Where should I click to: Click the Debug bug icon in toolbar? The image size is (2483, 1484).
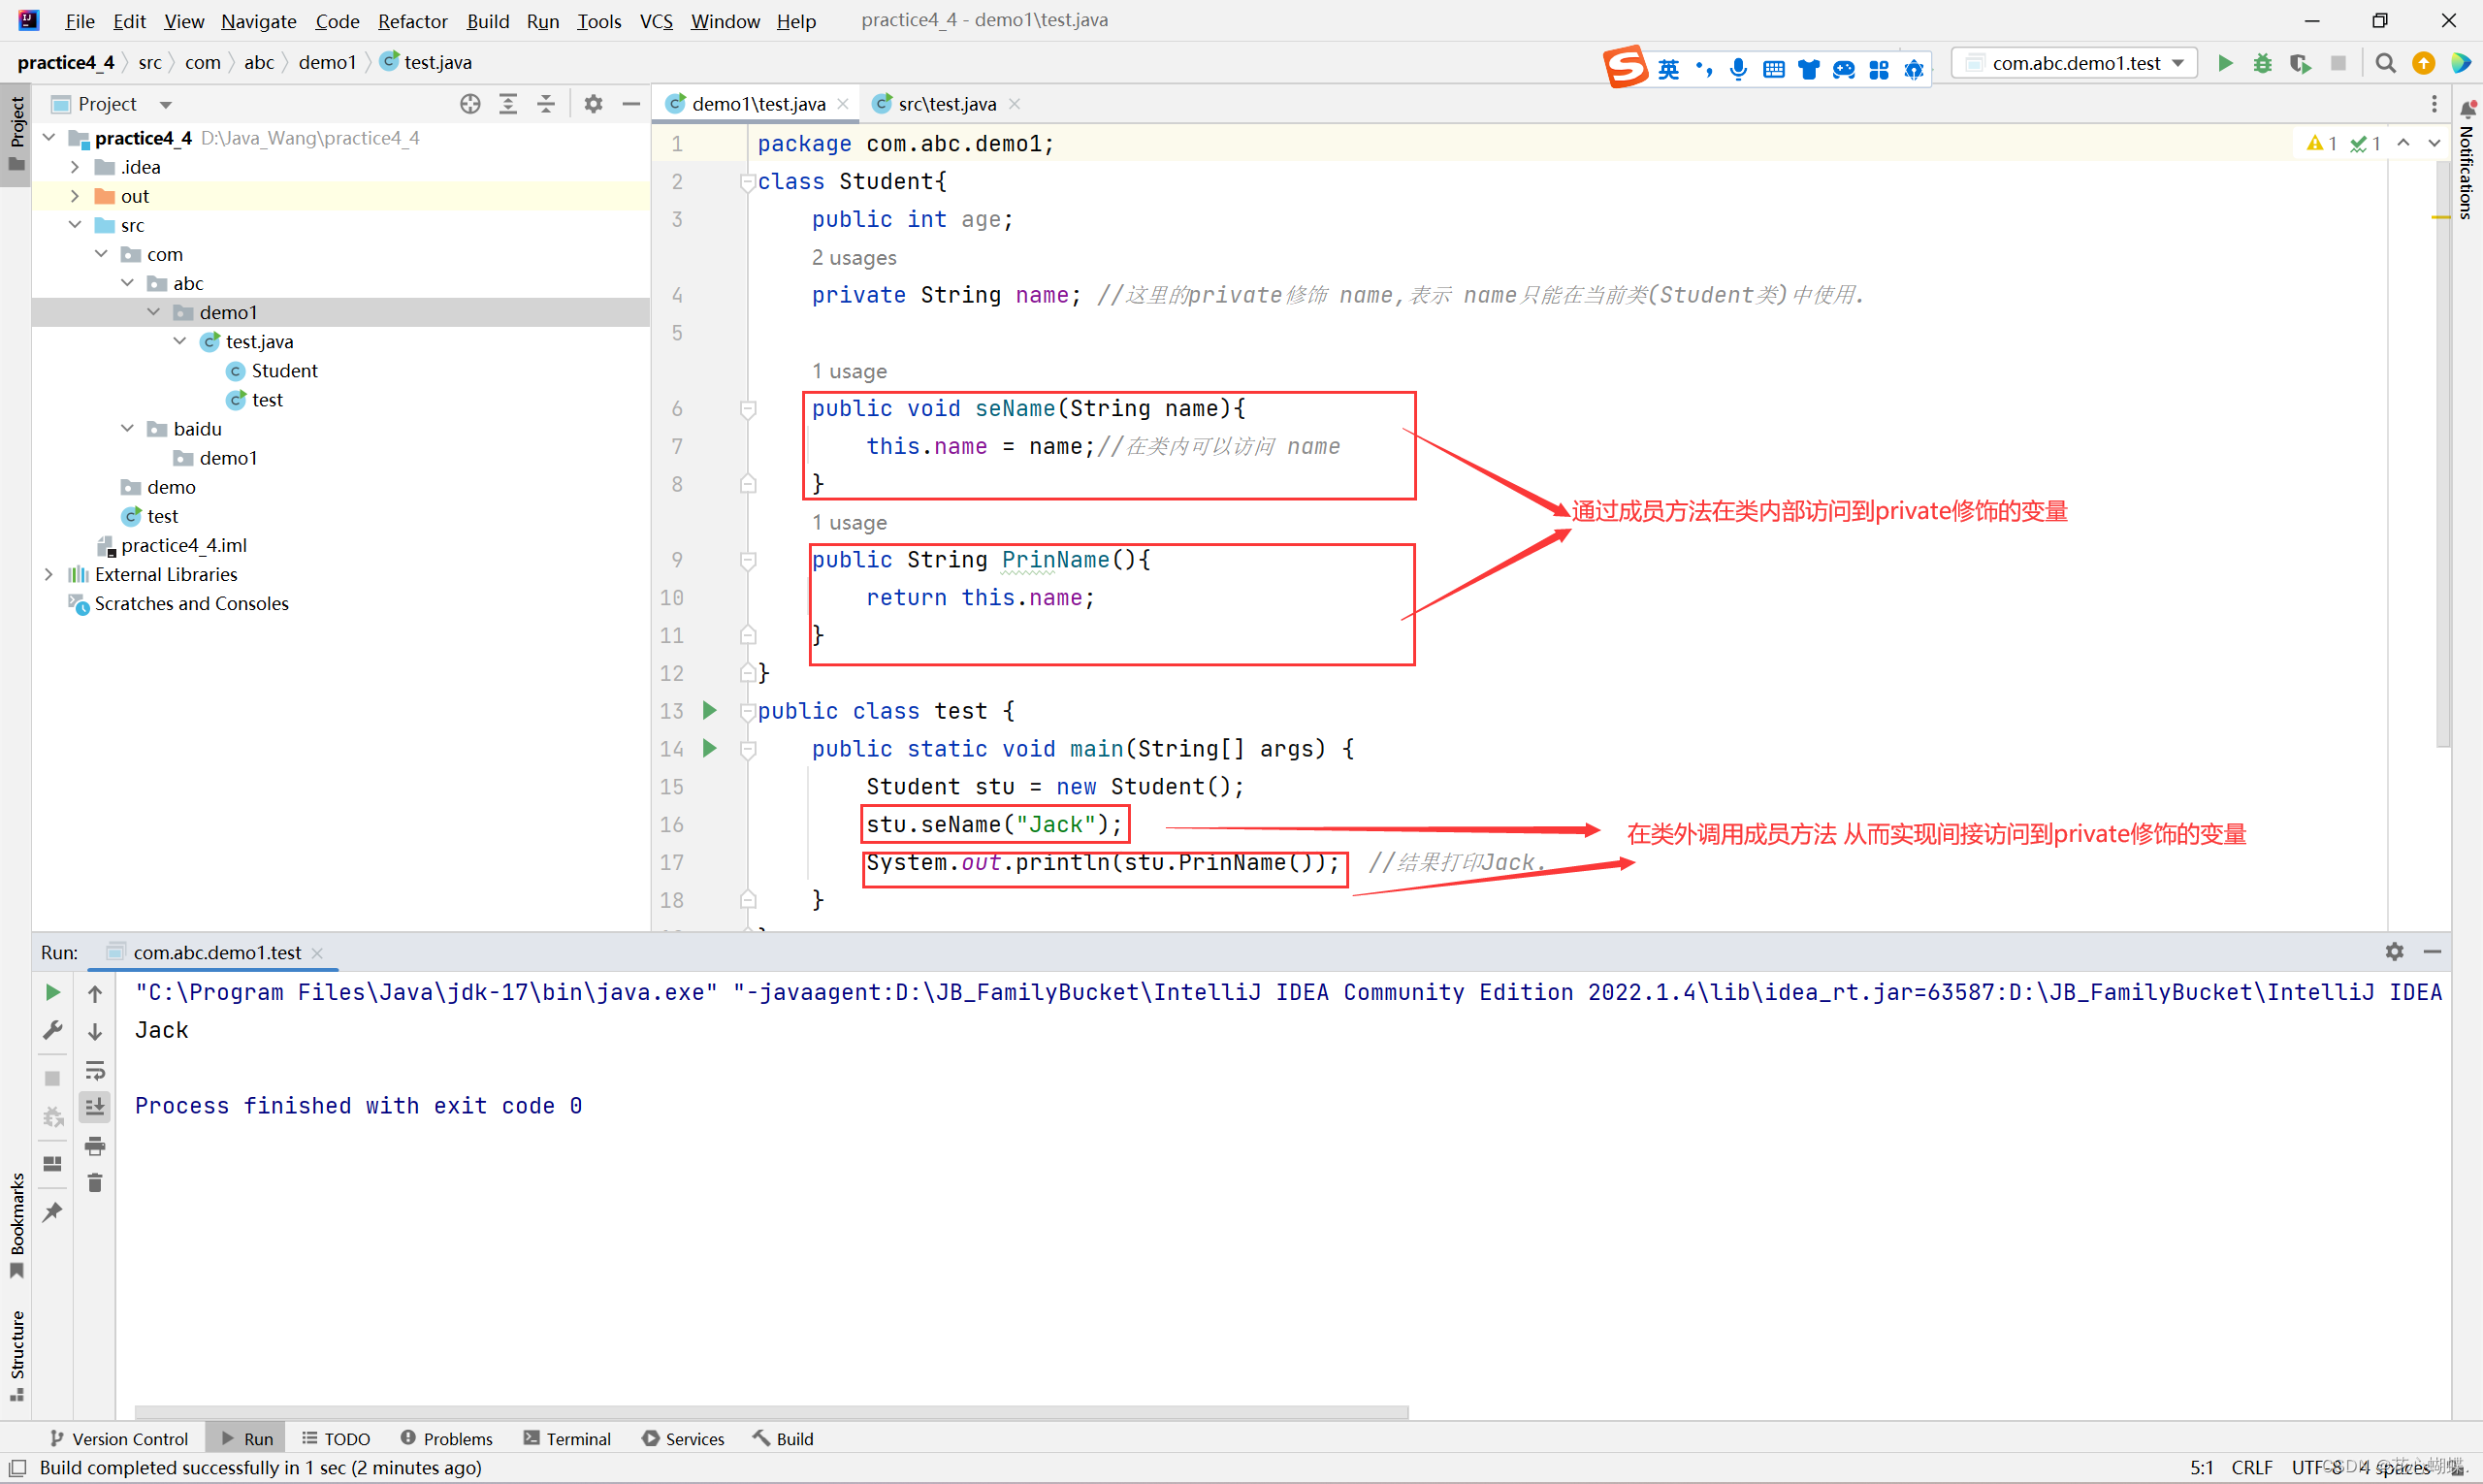click(x=2262, y=63)
